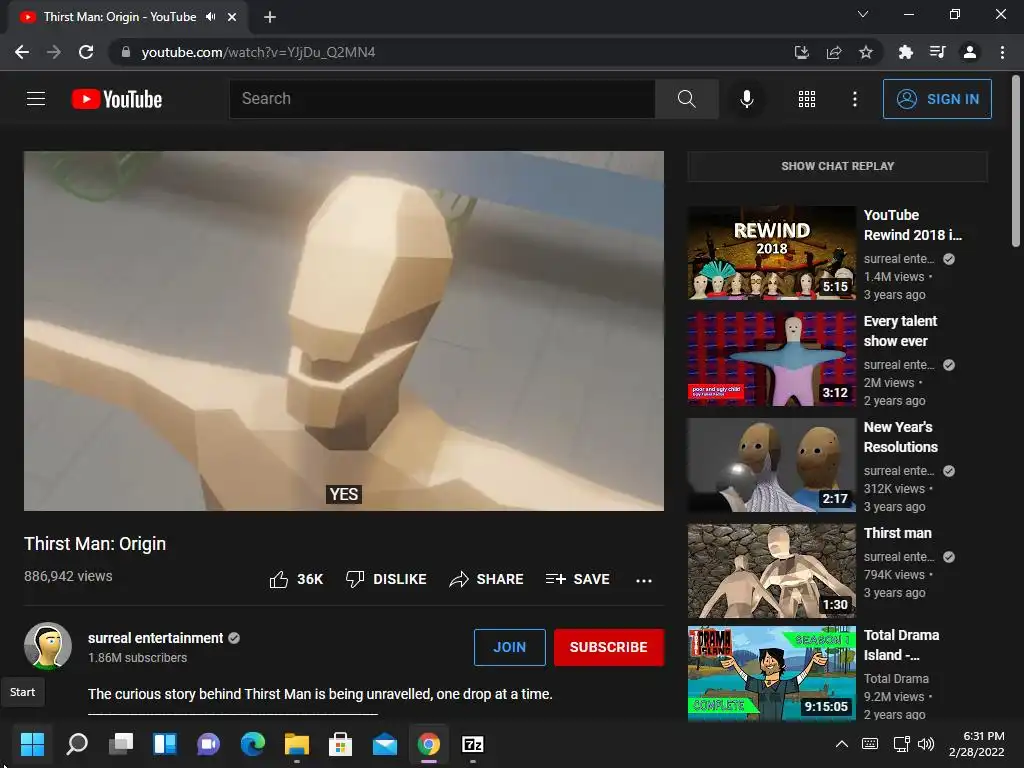This screenshot has width=1024, height=768.
Task: Go to the YouTube home logo
Action: tap(117, 99)
